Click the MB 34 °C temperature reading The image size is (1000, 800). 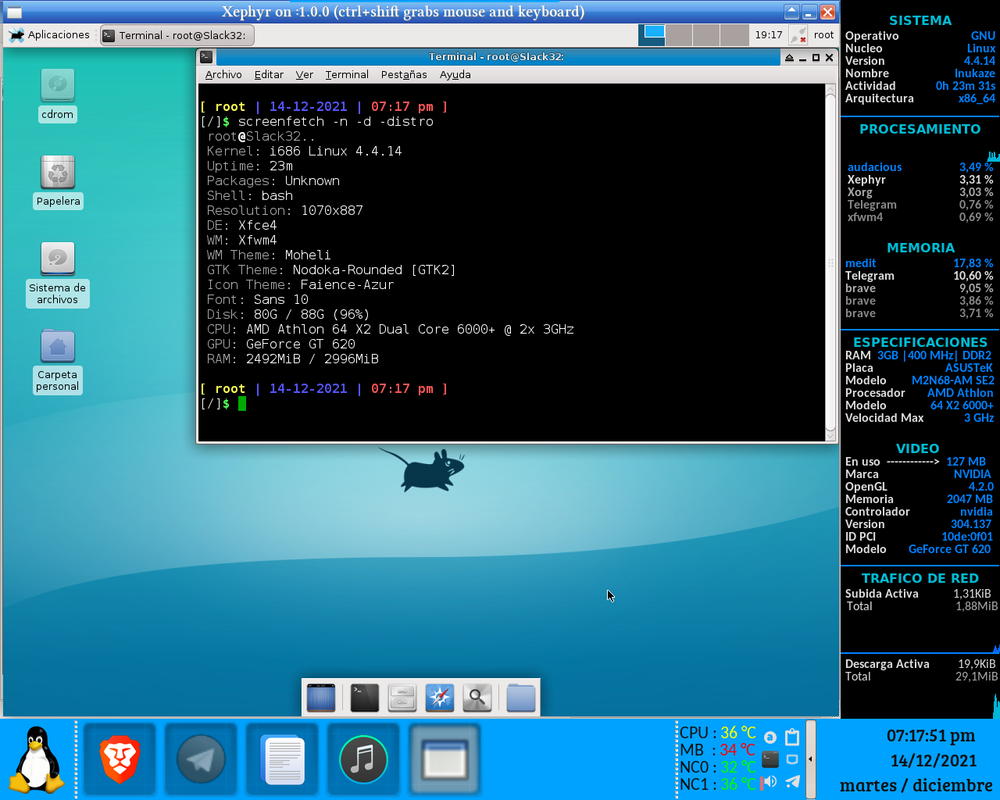[x=717, y=750]
